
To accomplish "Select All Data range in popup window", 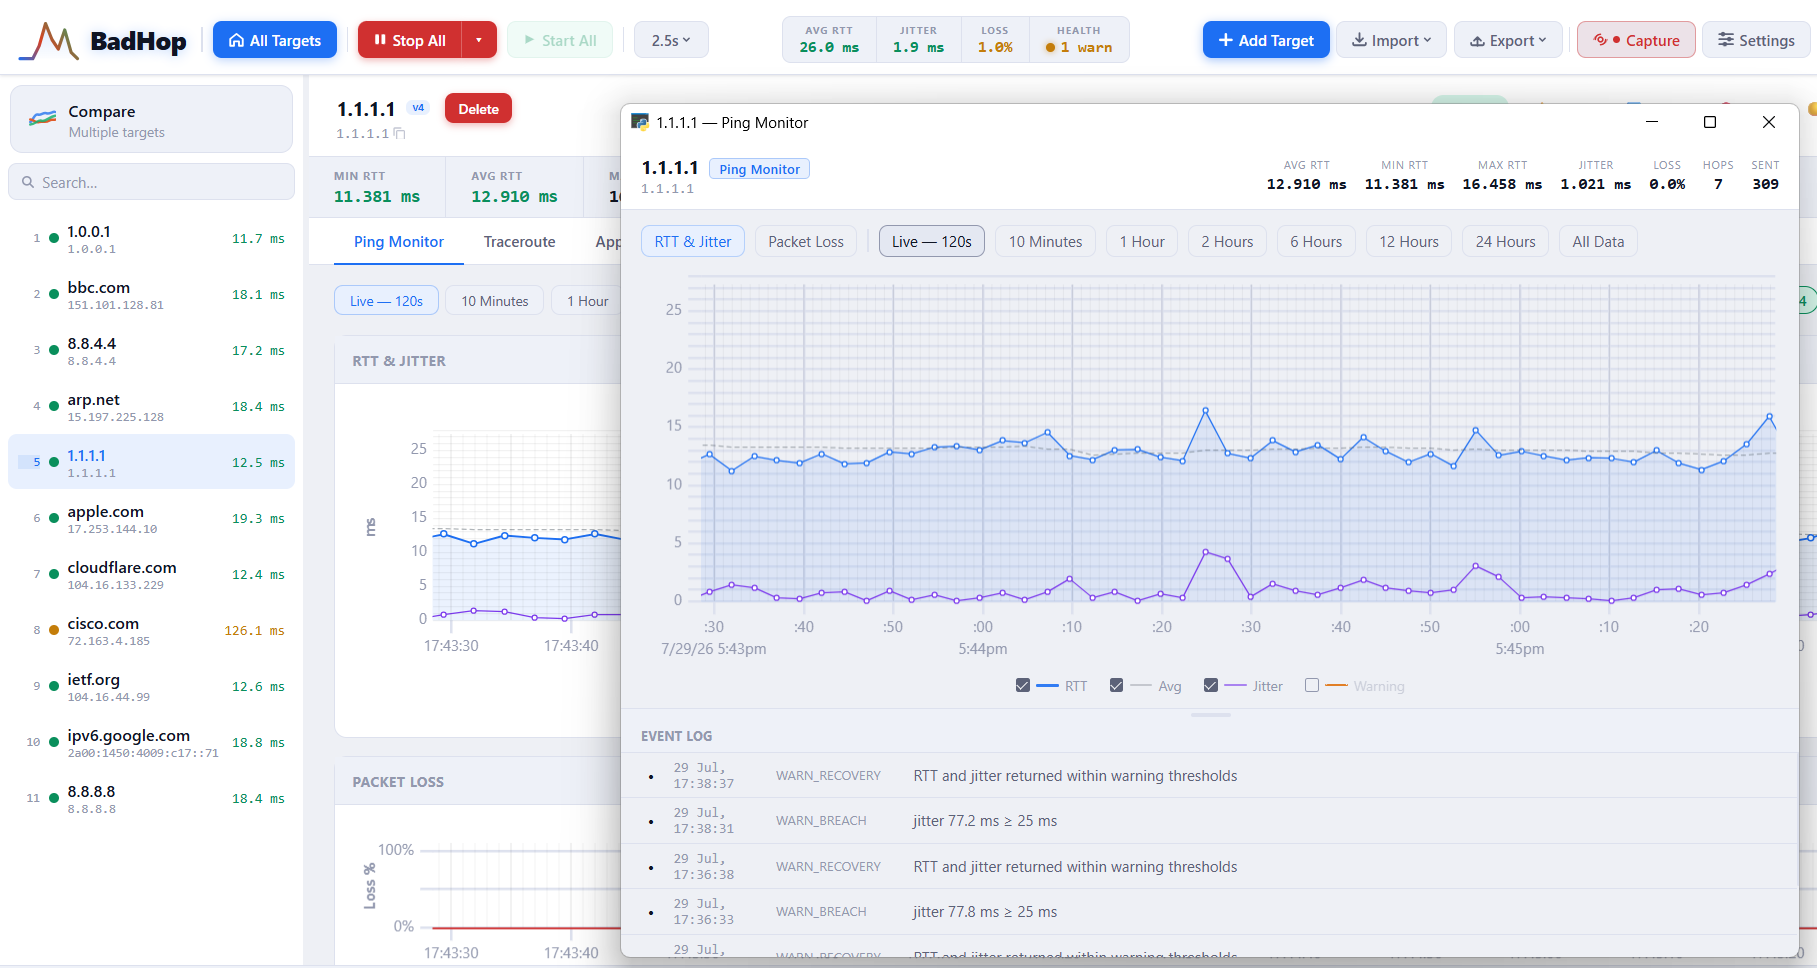I will (x=1598, y=241).
